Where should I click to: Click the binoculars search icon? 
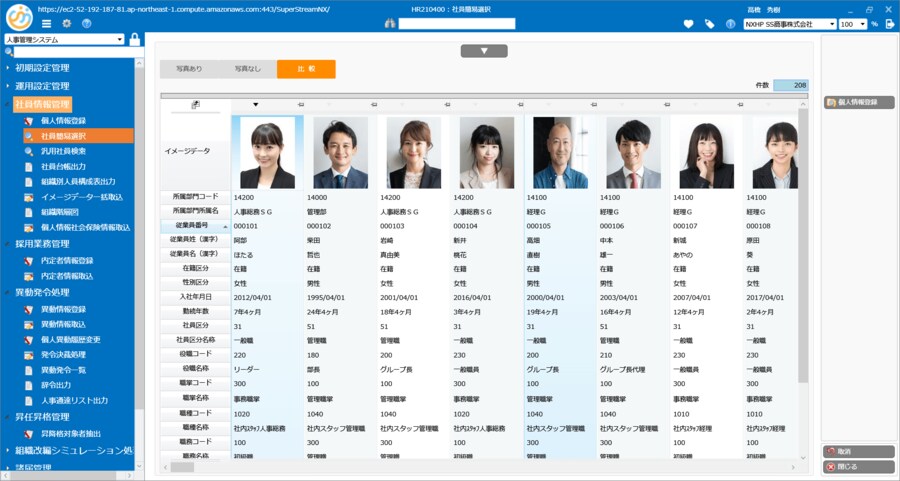tap(390, 24)
